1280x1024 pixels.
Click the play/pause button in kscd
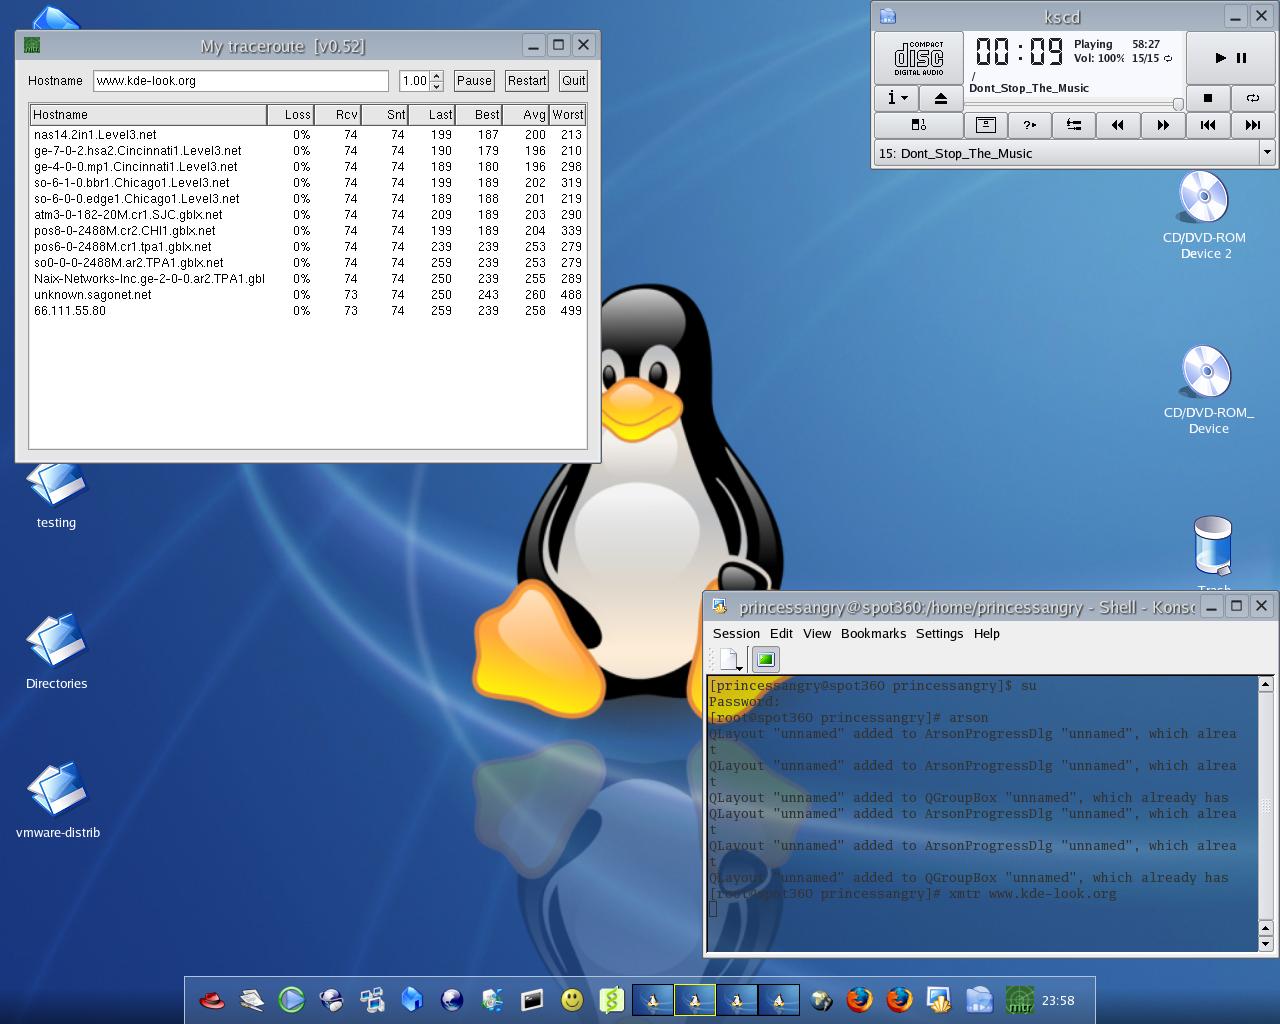pos(1230,58)
